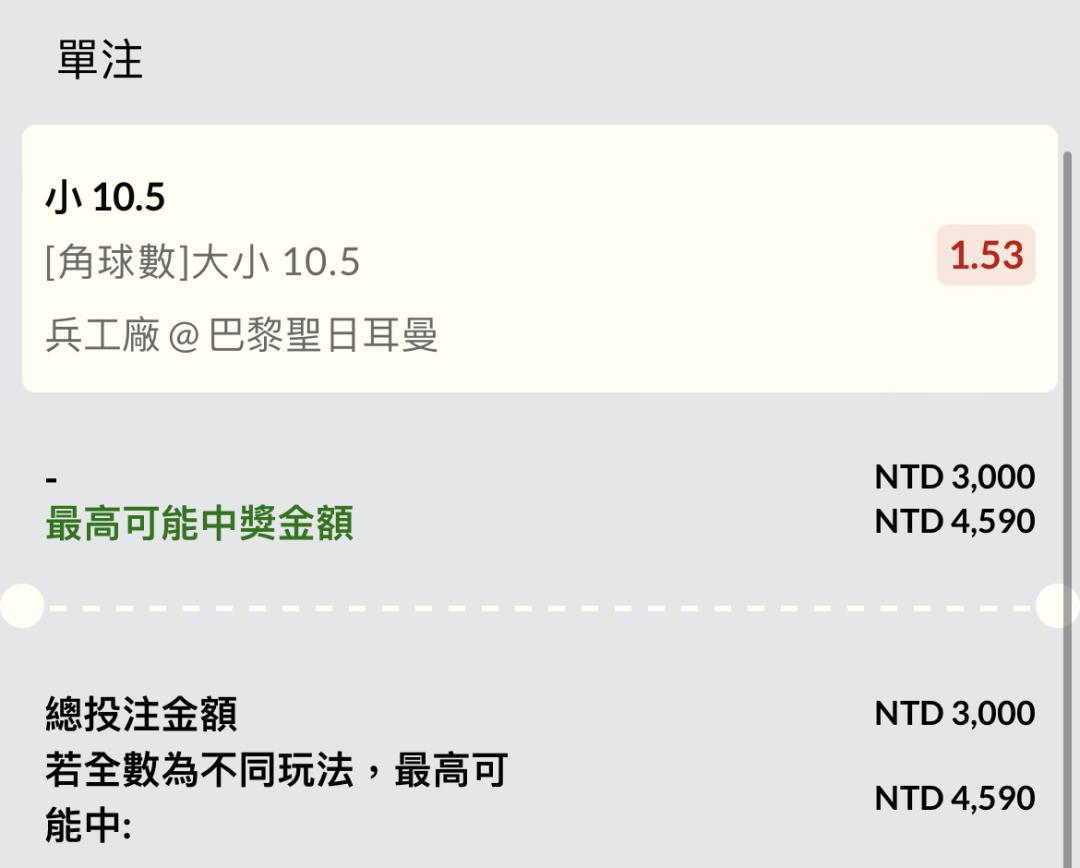Click the bottom NTD 4,590 maximum win amount

(x=955, y=798)
